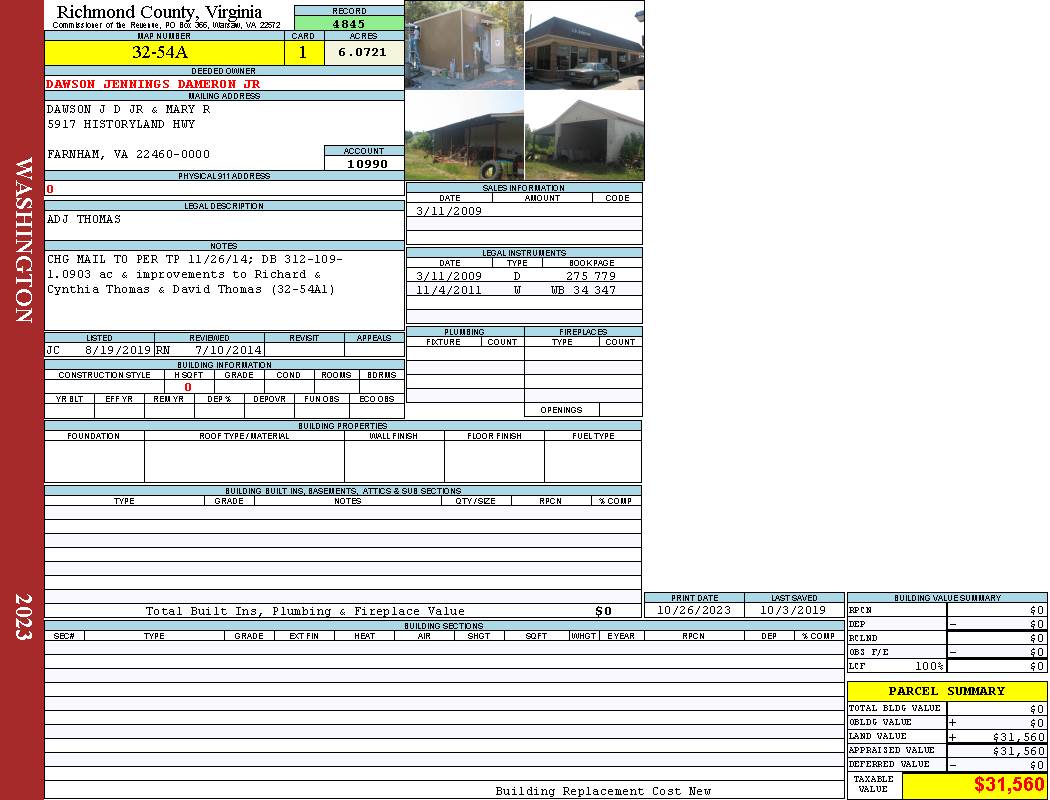
Task: Select the print date 10/26/2023 cell
Action: click(694, 610)
